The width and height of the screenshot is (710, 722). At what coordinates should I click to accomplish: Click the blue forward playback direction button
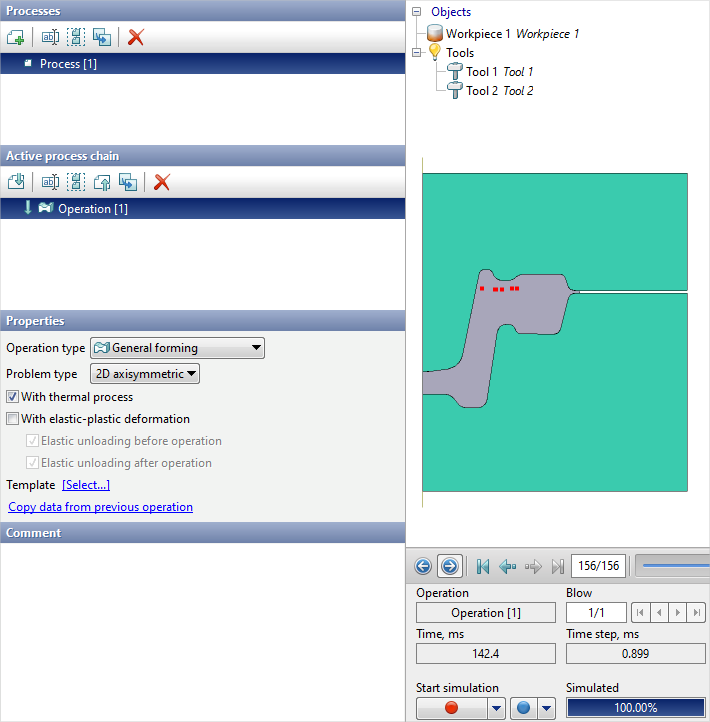[449, 567]
